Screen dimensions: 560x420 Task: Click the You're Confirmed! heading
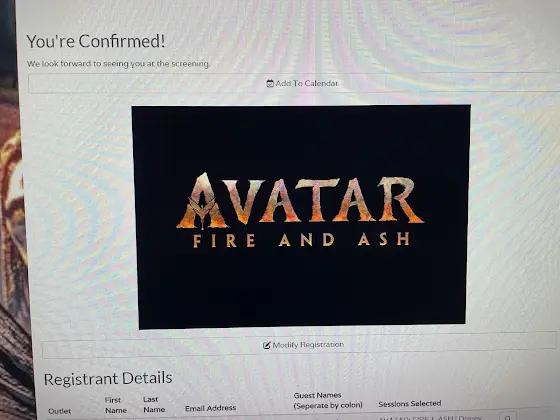[x=96, y=41]
